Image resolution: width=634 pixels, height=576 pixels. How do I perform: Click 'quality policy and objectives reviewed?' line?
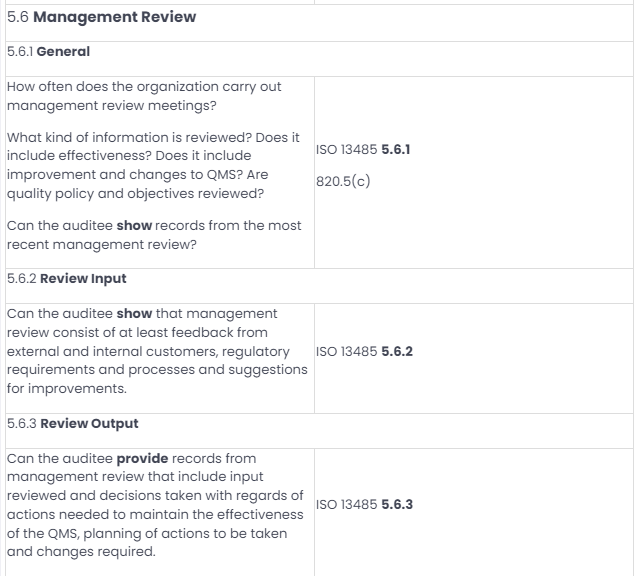[135, 194]
